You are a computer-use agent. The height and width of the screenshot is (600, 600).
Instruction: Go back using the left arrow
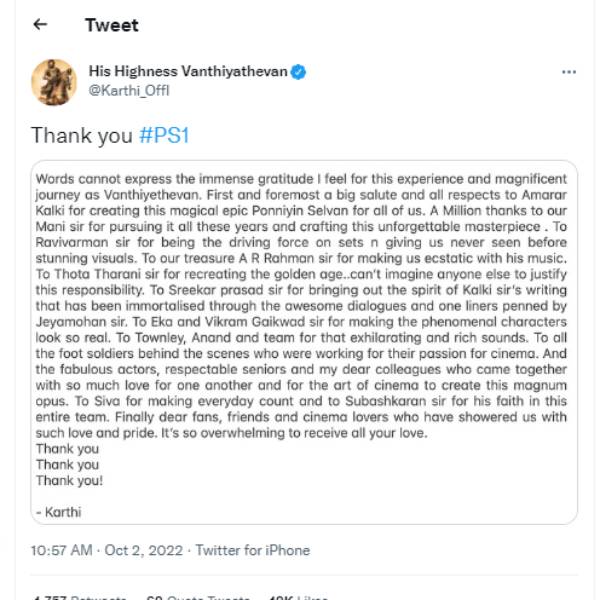40,24
